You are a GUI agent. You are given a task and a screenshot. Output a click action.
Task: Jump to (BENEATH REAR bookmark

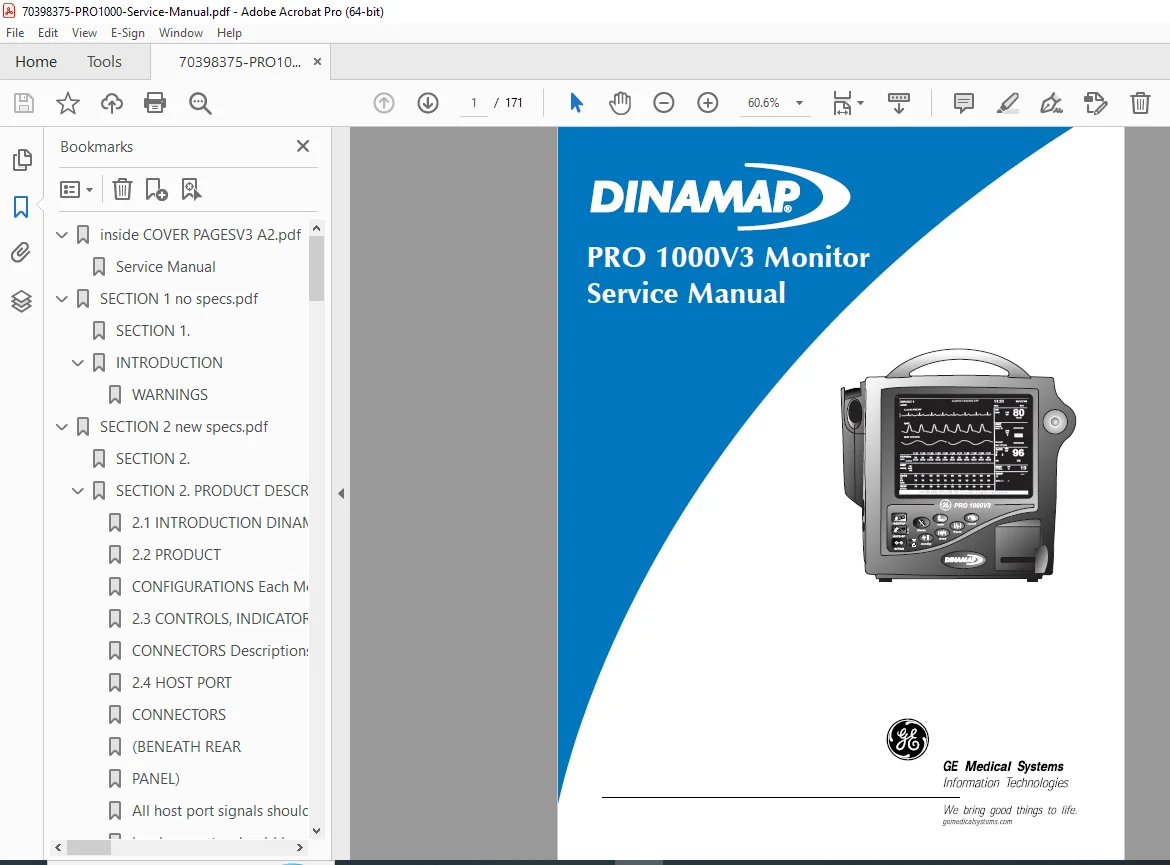tap(186, 747)
